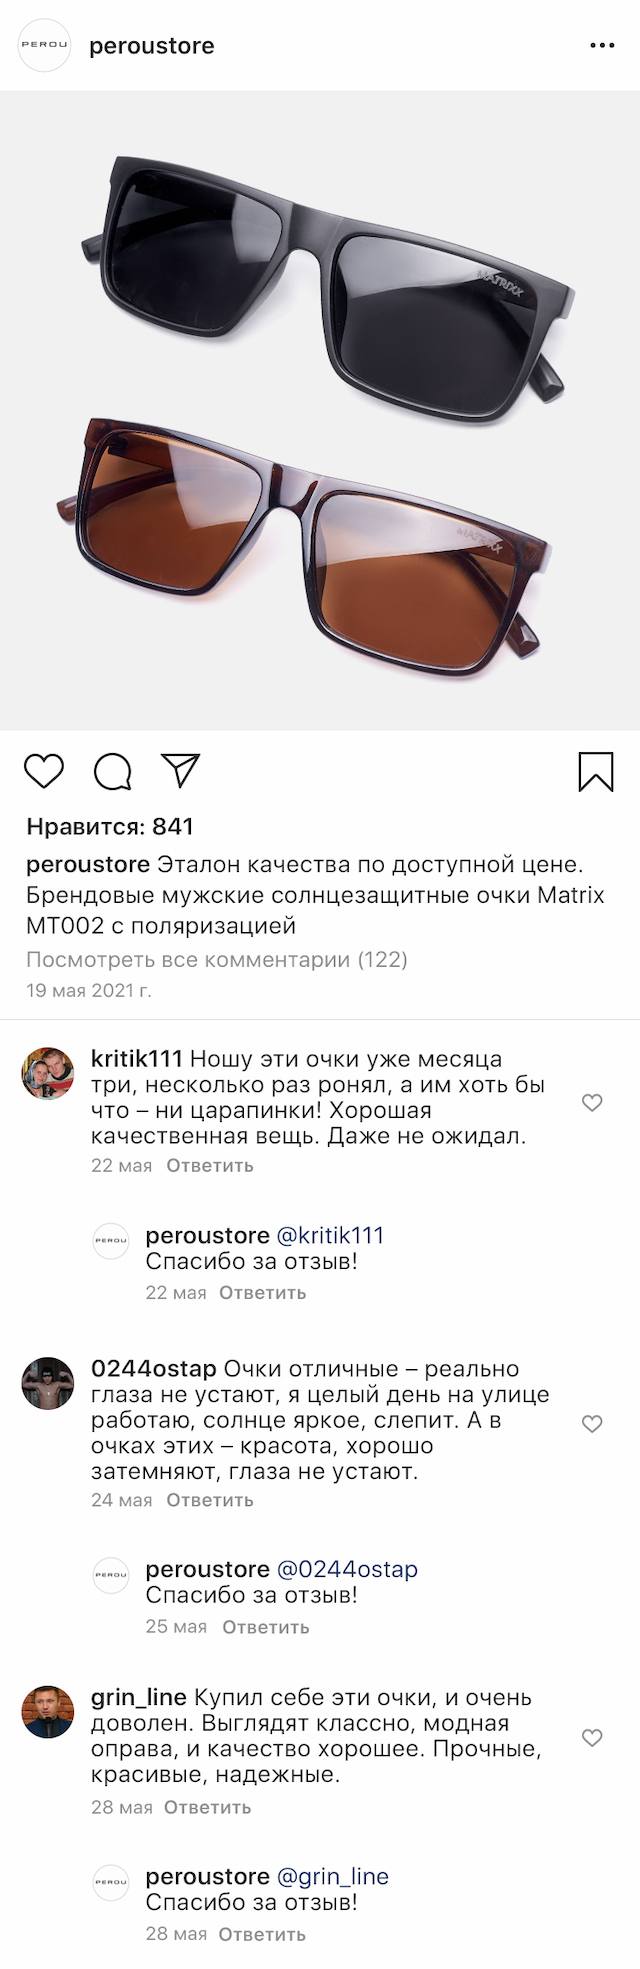Viewport: 640px width, 1969px height.
Task: Open the PEROU profile avatar in header
Action: pos(45,46)
